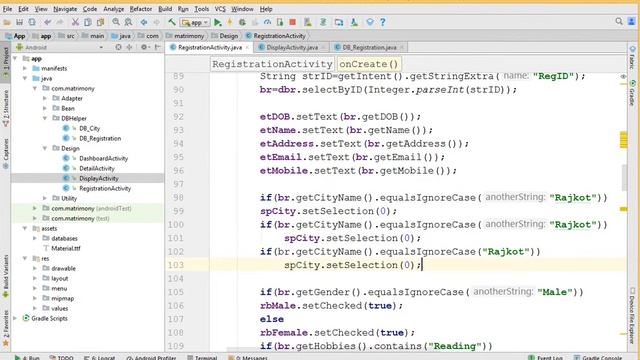Open the Refactor menu

140,9
